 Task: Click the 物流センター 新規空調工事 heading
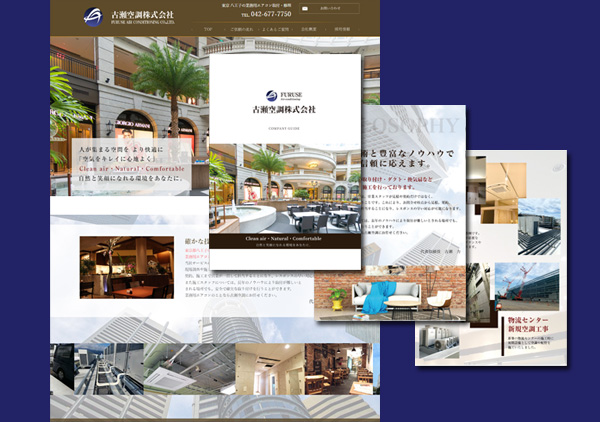528,324
